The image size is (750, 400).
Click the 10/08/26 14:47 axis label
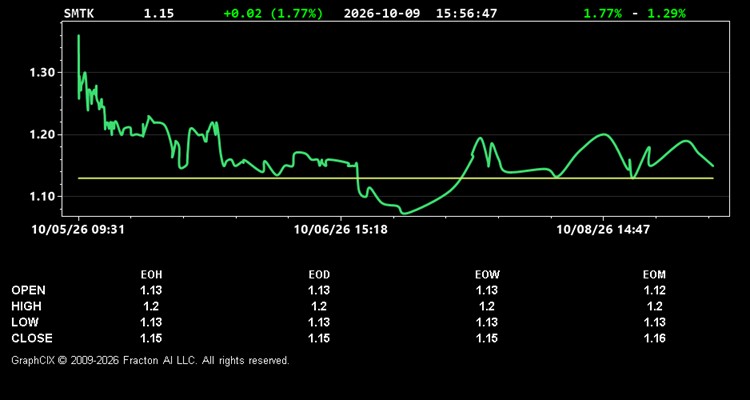(x=603, y=230)
